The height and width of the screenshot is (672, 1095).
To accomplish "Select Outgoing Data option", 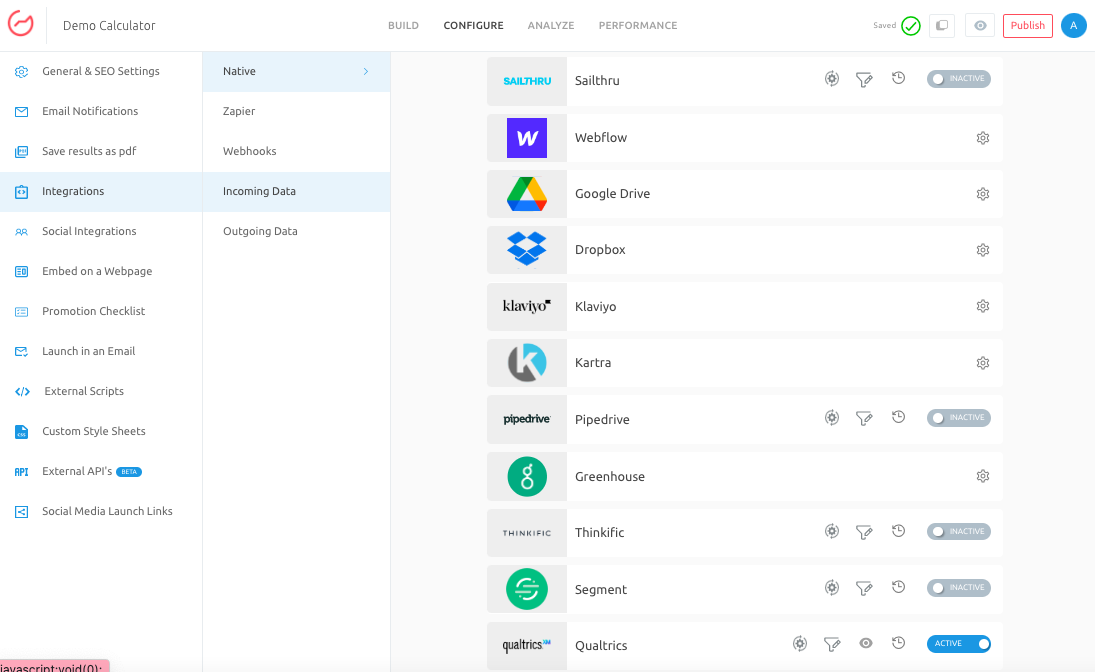I will pyautogui.click(x=296, y=231).
